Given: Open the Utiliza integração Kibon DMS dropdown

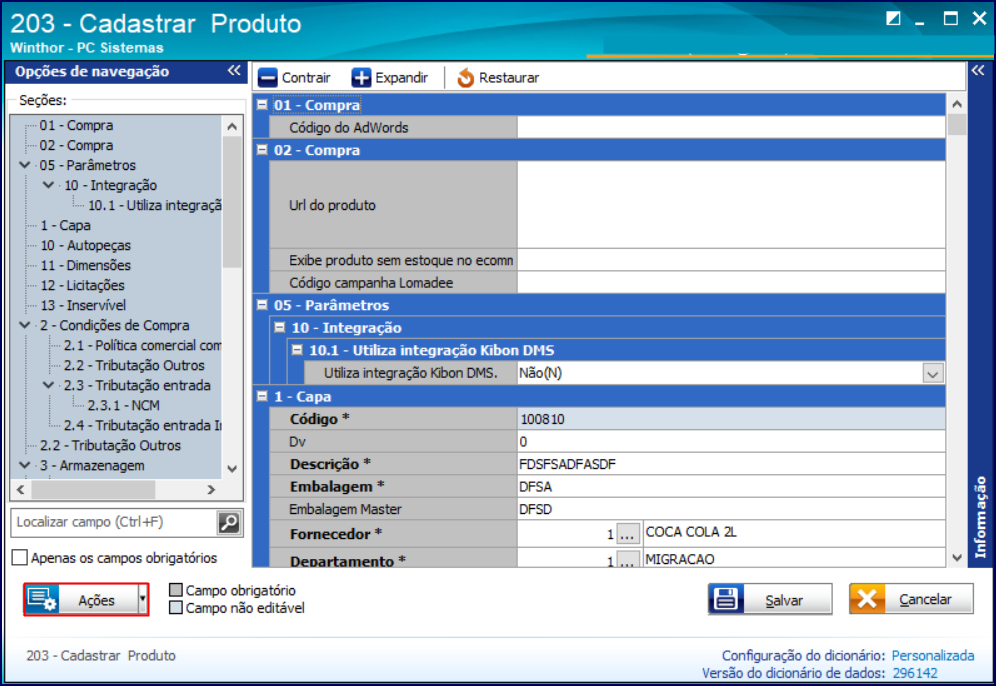Looking at the screenshot, I should (932, 373).
